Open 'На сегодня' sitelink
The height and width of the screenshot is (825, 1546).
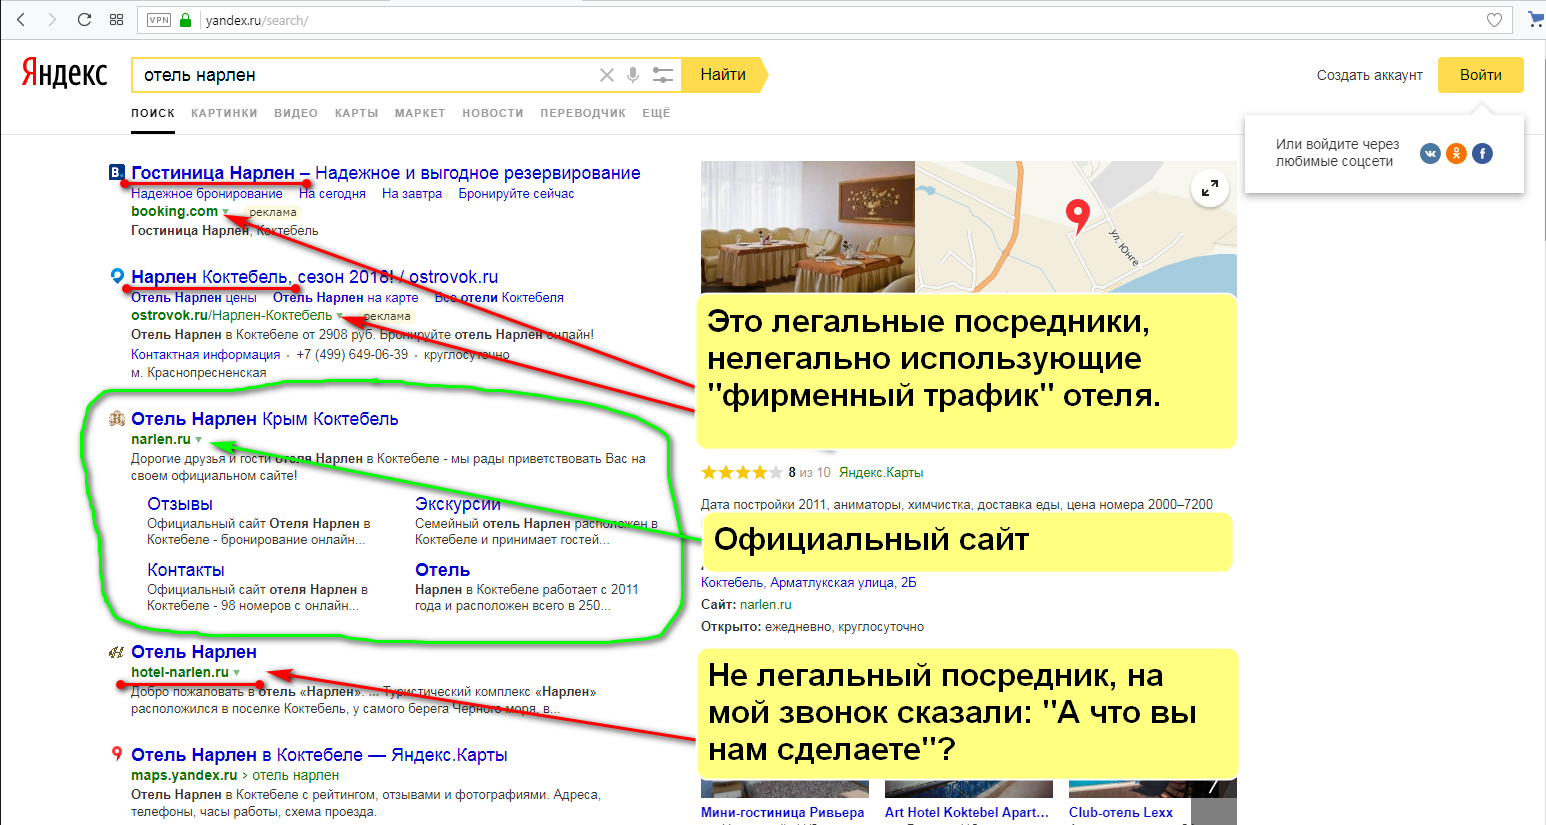tap(332, 194)
